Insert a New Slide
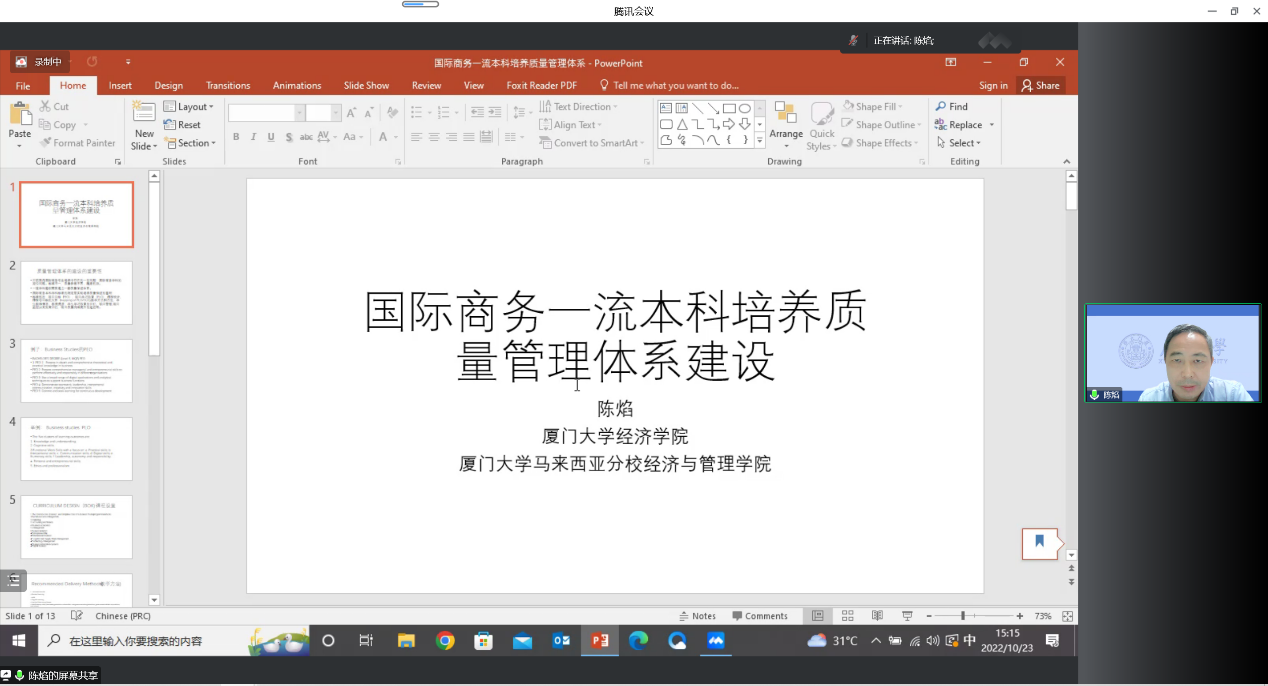 144,113
